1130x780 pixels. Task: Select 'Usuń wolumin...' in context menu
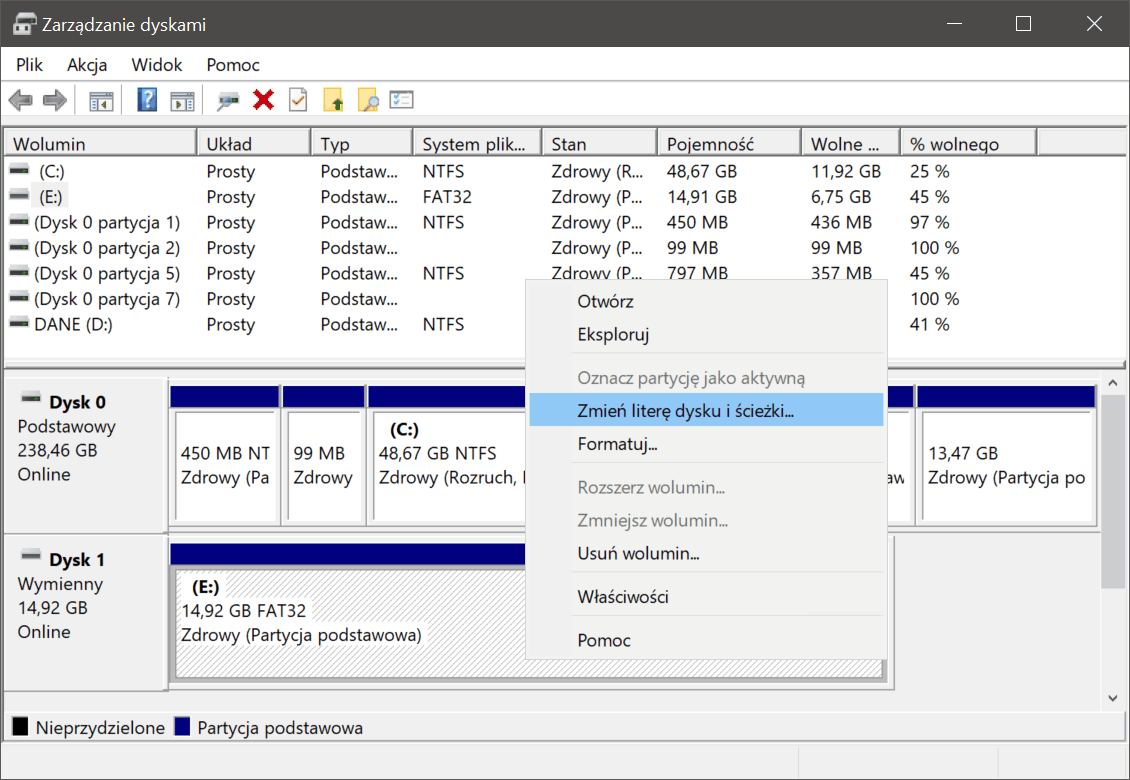point(638,553)
